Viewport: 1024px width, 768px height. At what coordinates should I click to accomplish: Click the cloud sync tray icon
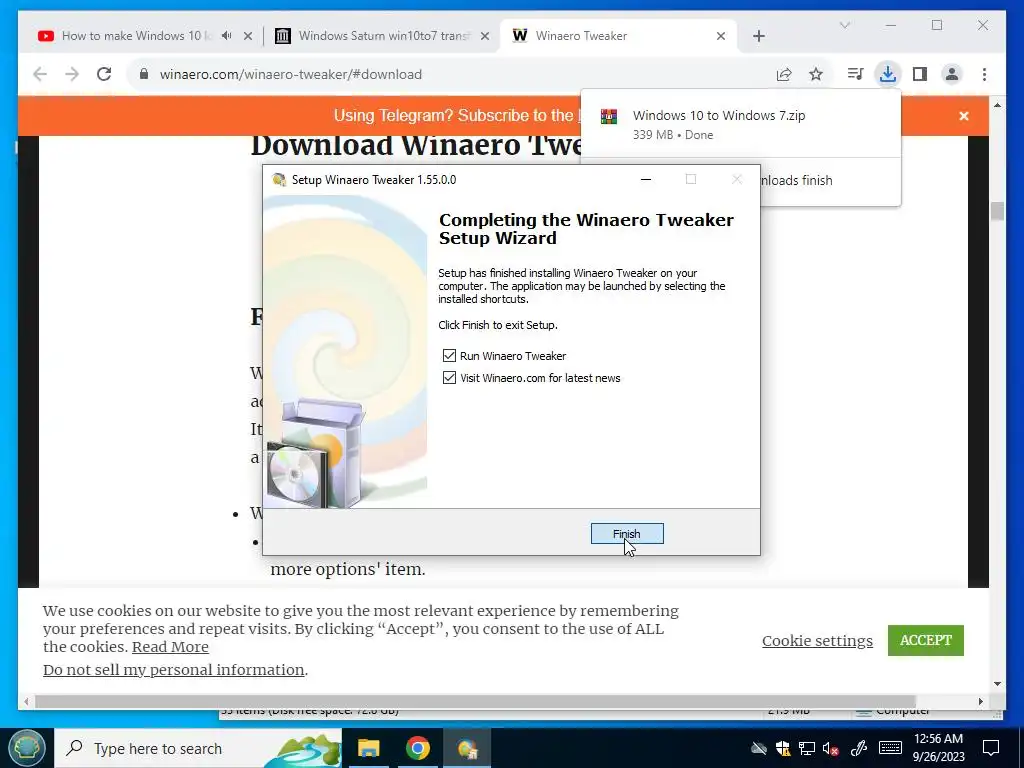[758, 748]
